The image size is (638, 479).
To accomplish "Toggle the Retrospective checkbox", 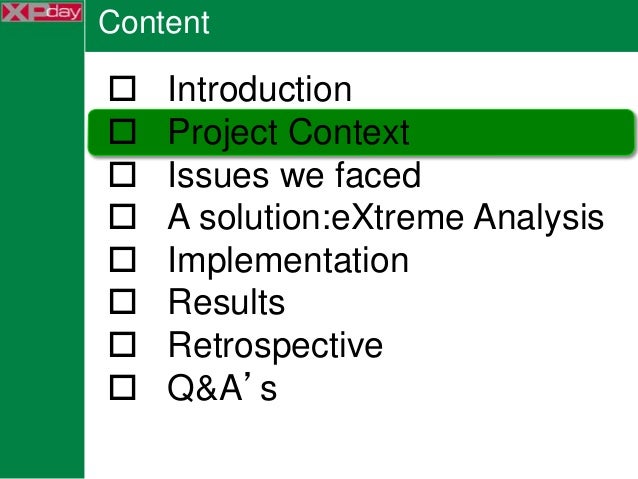I will [x=122, y=345].
